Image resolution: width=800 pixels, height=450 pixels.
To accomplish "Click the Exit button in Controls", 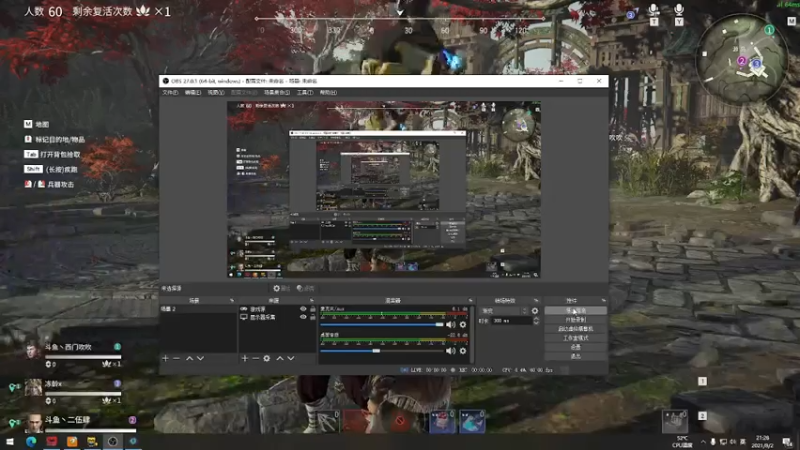I will pos(576,357).
